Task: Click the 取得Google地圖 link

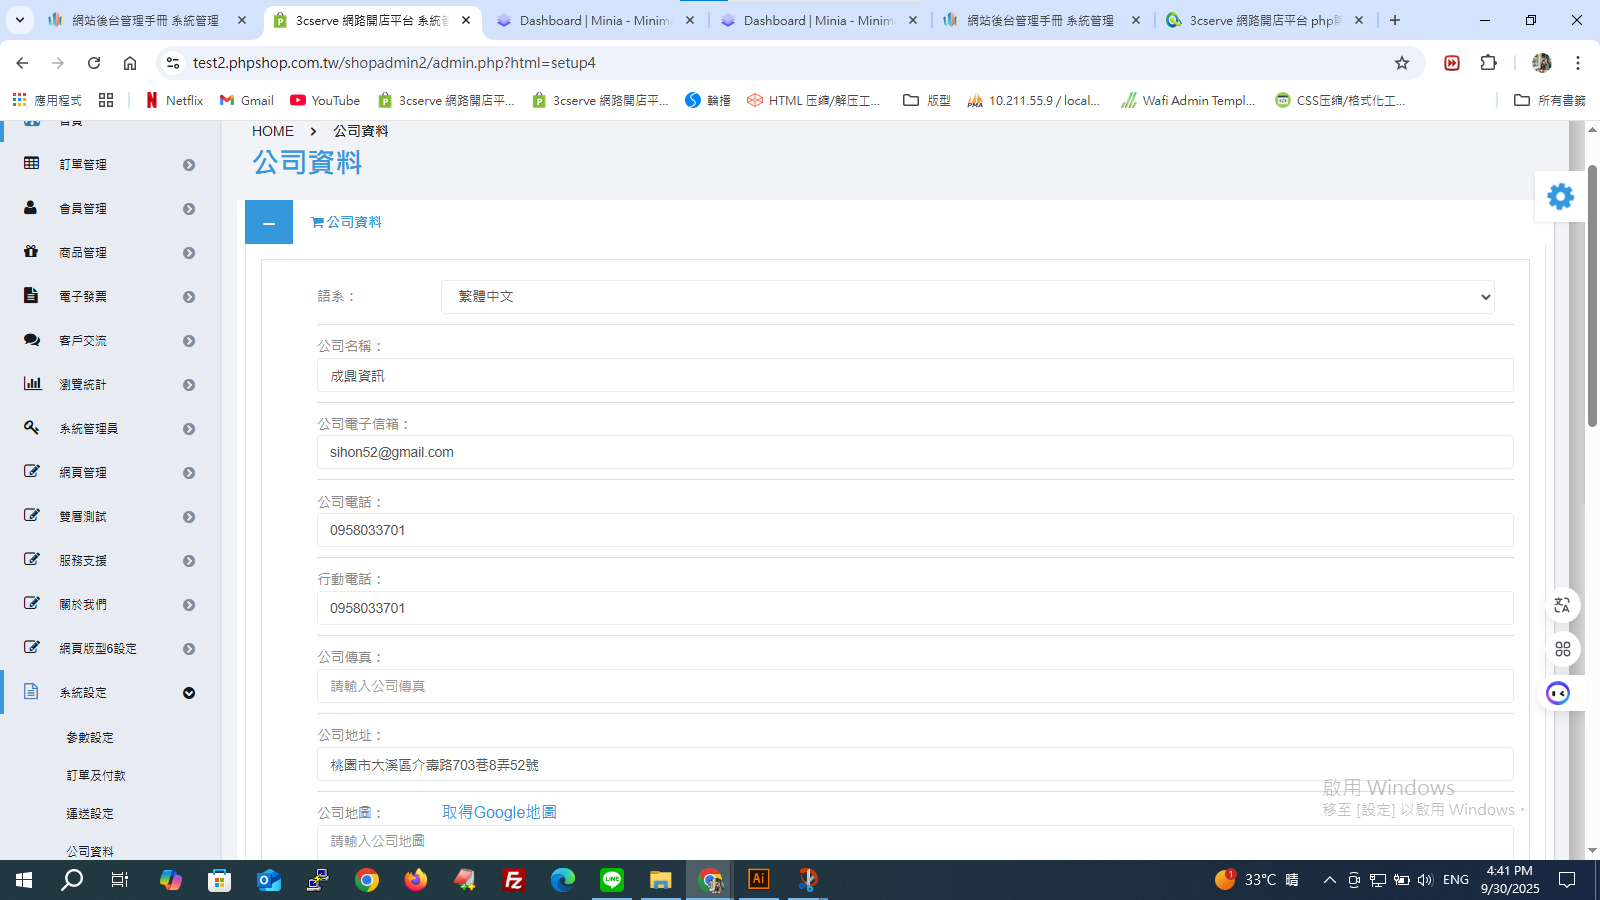Action: tap(499, 812)
